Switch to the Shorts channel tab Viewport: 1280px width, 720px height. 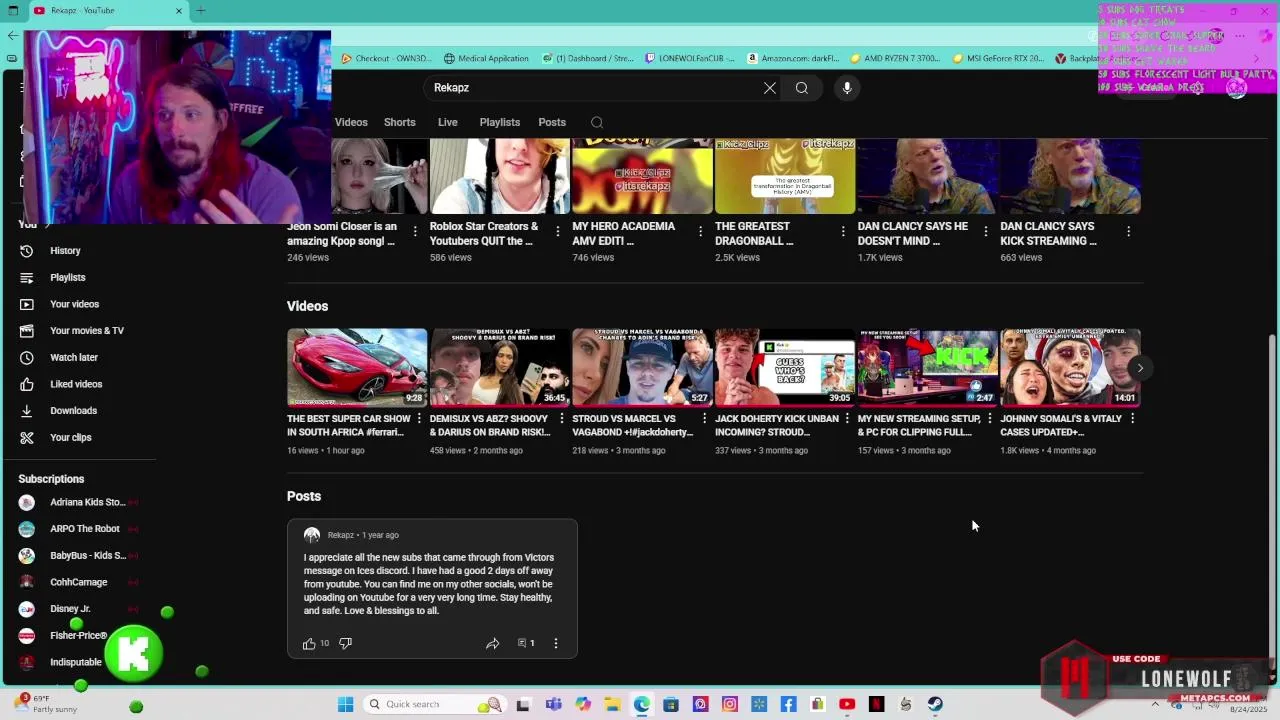[x=400, y=123]
